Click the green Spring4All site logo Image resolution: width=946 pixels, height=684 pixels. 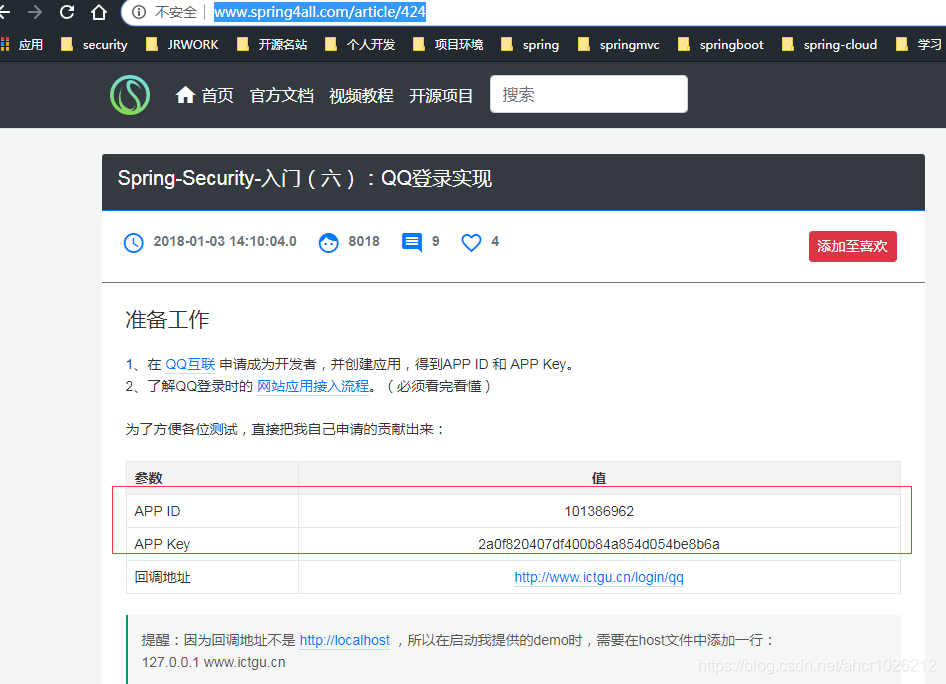pos(130,95)
